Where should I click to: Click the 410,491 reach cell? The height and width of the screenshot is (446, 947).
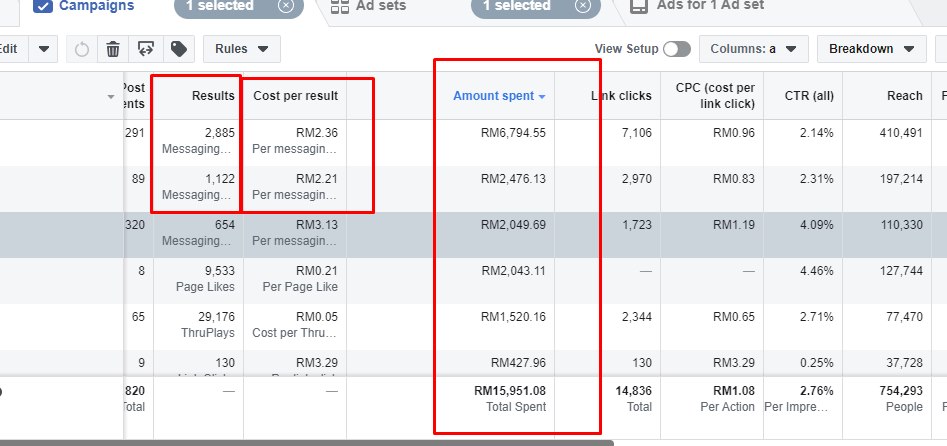[x=902, y=132]
